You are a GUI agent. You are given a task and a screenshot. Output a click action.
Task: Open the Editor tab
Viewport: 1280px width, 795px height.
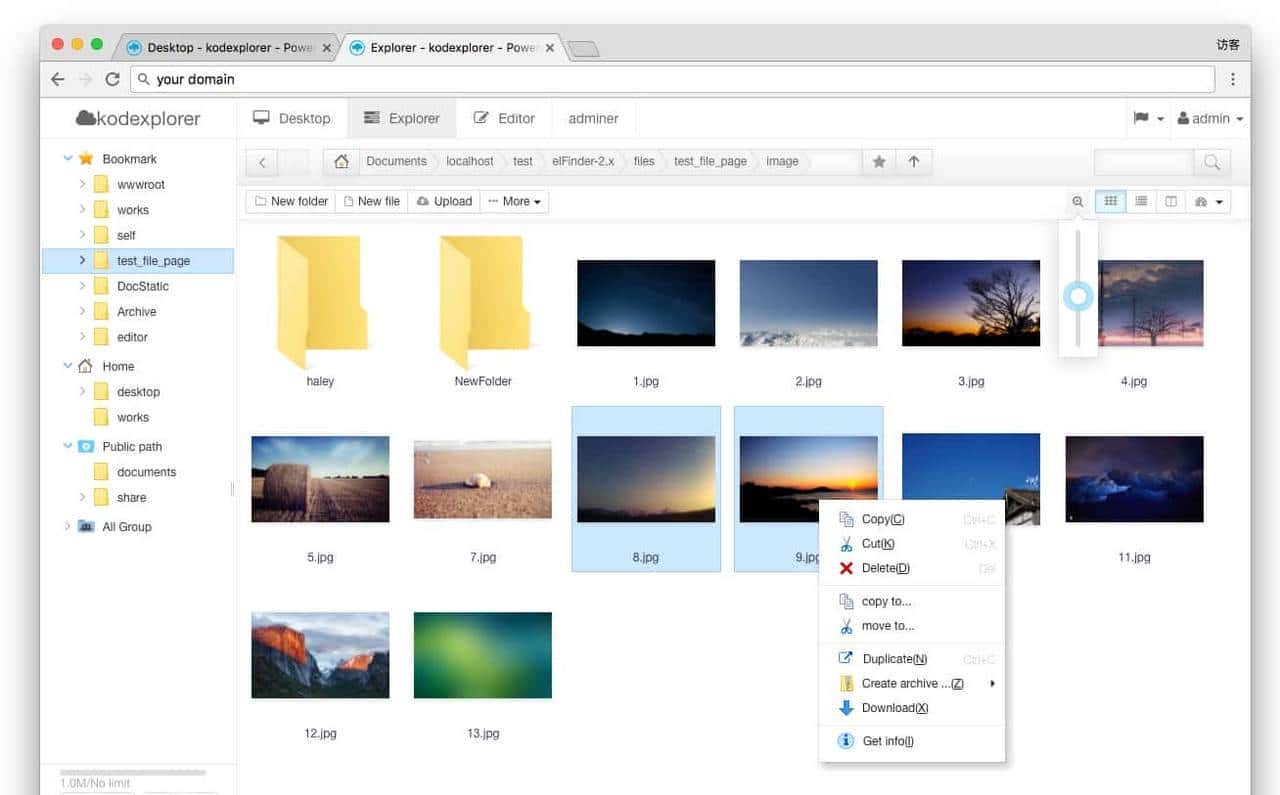[x=504, y=118]
